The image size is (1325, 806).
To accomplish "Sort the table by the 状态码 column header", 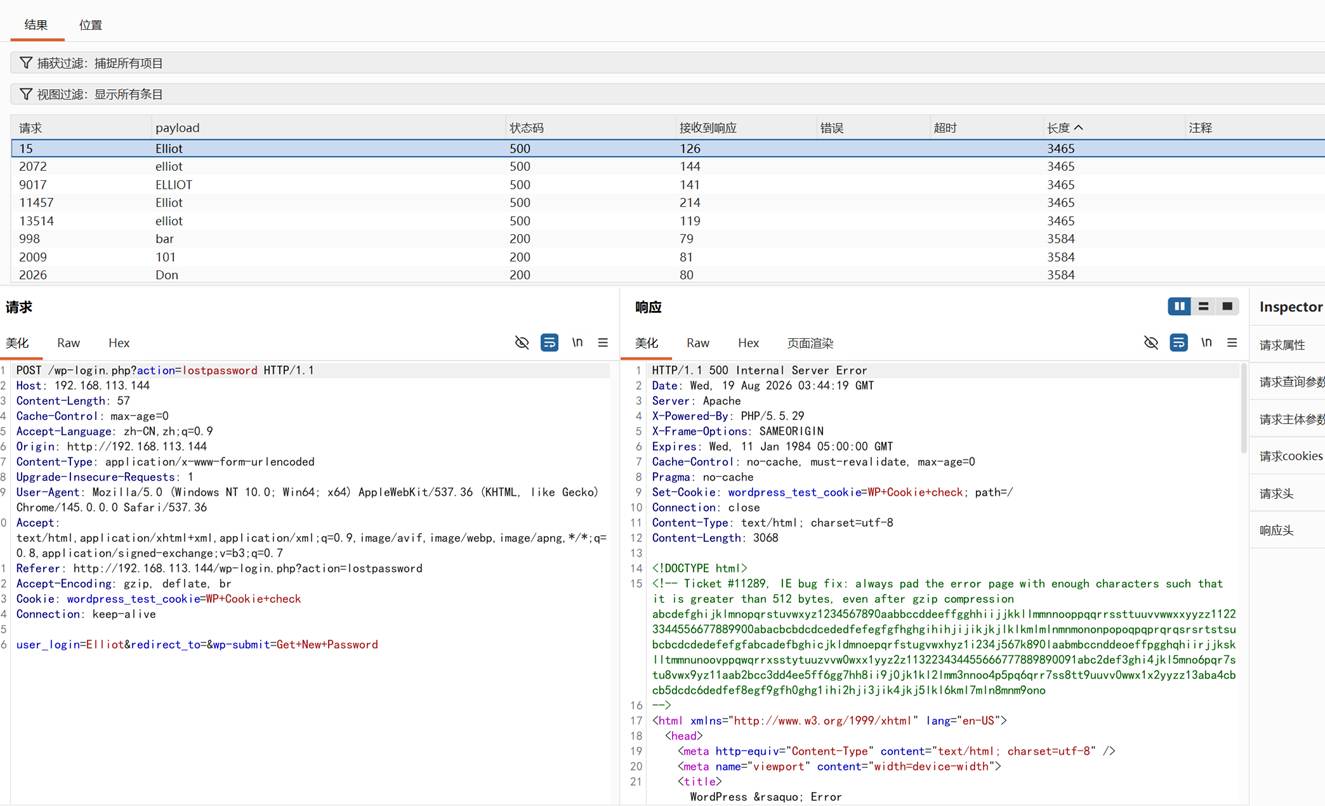I will coord(590,128).
